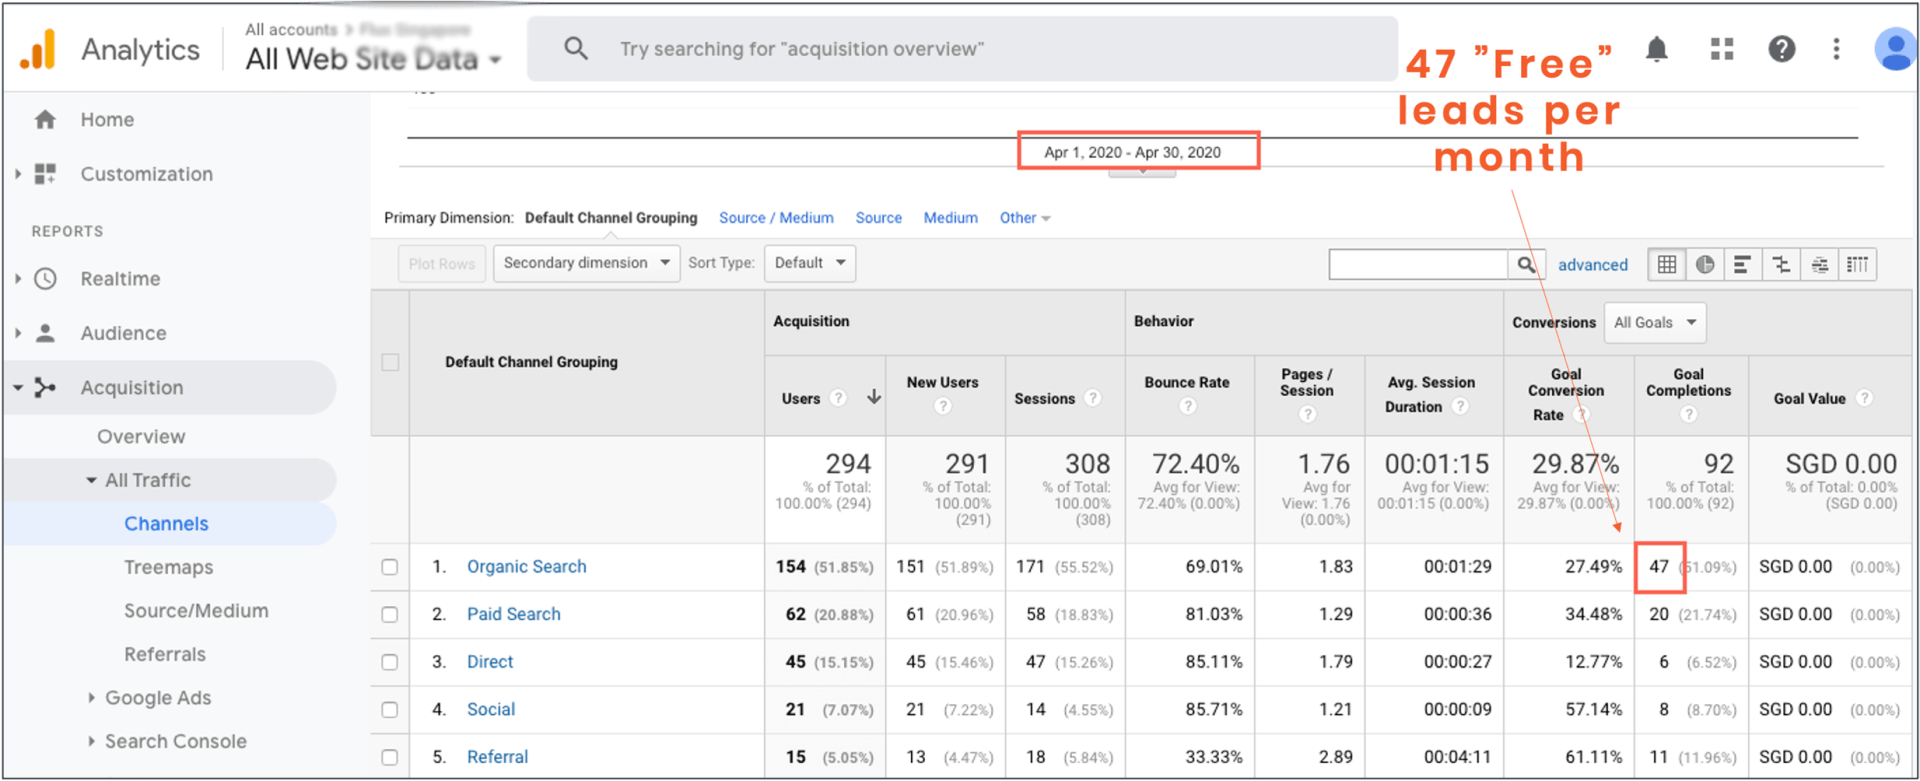Viewport: 1920px width, 781px height.
Task: Open the Google apps grid icon
Action: 1721,49
